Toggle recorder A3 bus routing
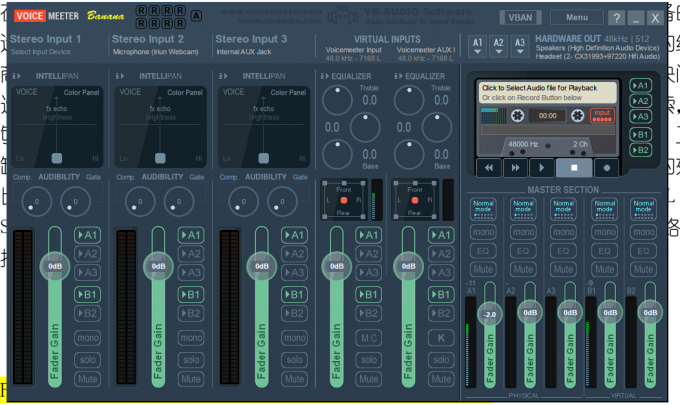The image size is (680, 405). pyautogui.click(x=641, y=117)
